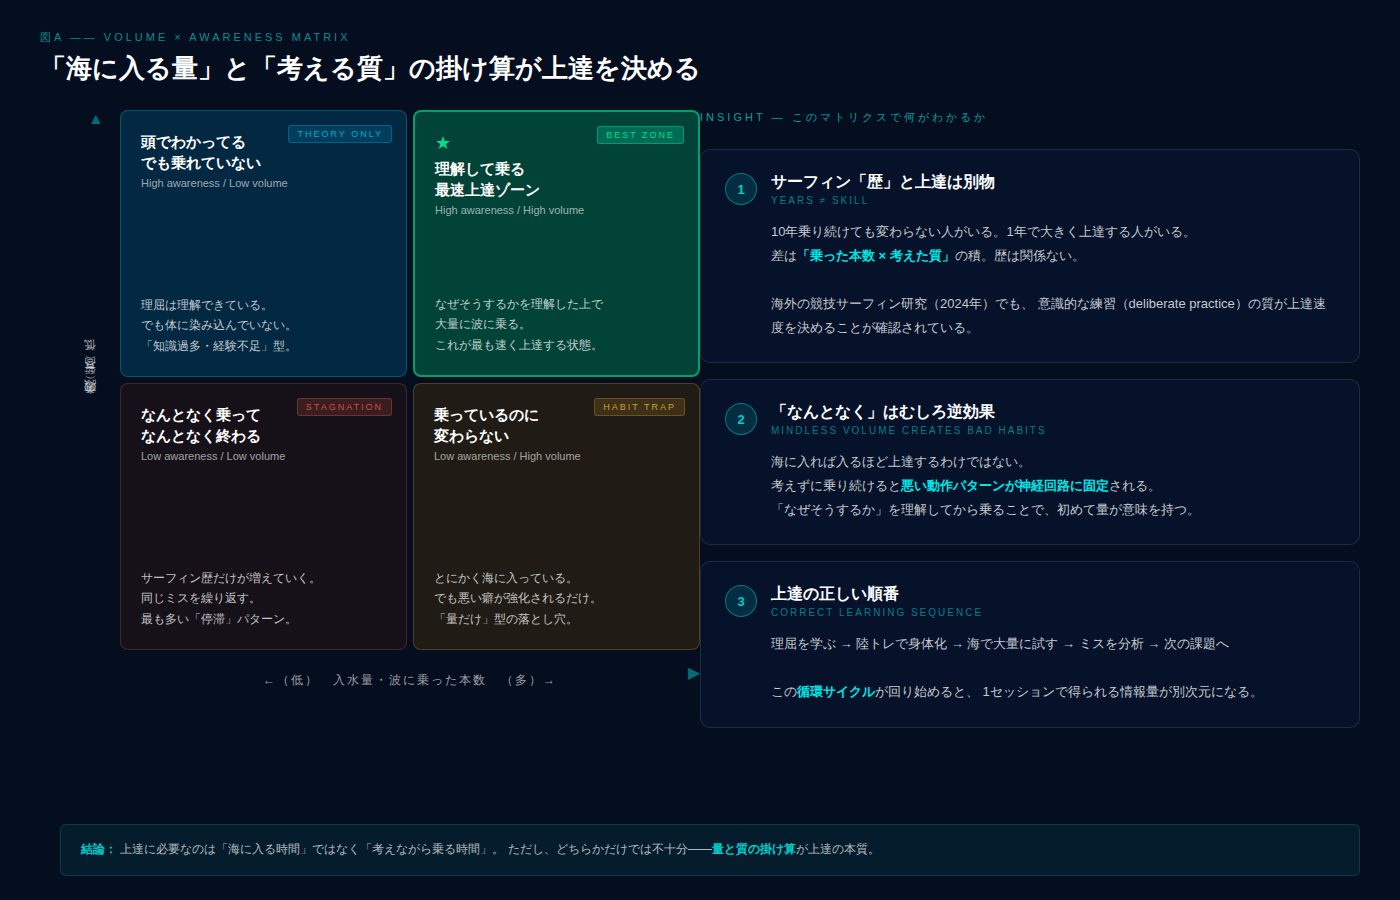Viewport: 1400px width, 900px height.
Task: Click the line 理屈は理解できている。
Action: [x=207, y=305]
